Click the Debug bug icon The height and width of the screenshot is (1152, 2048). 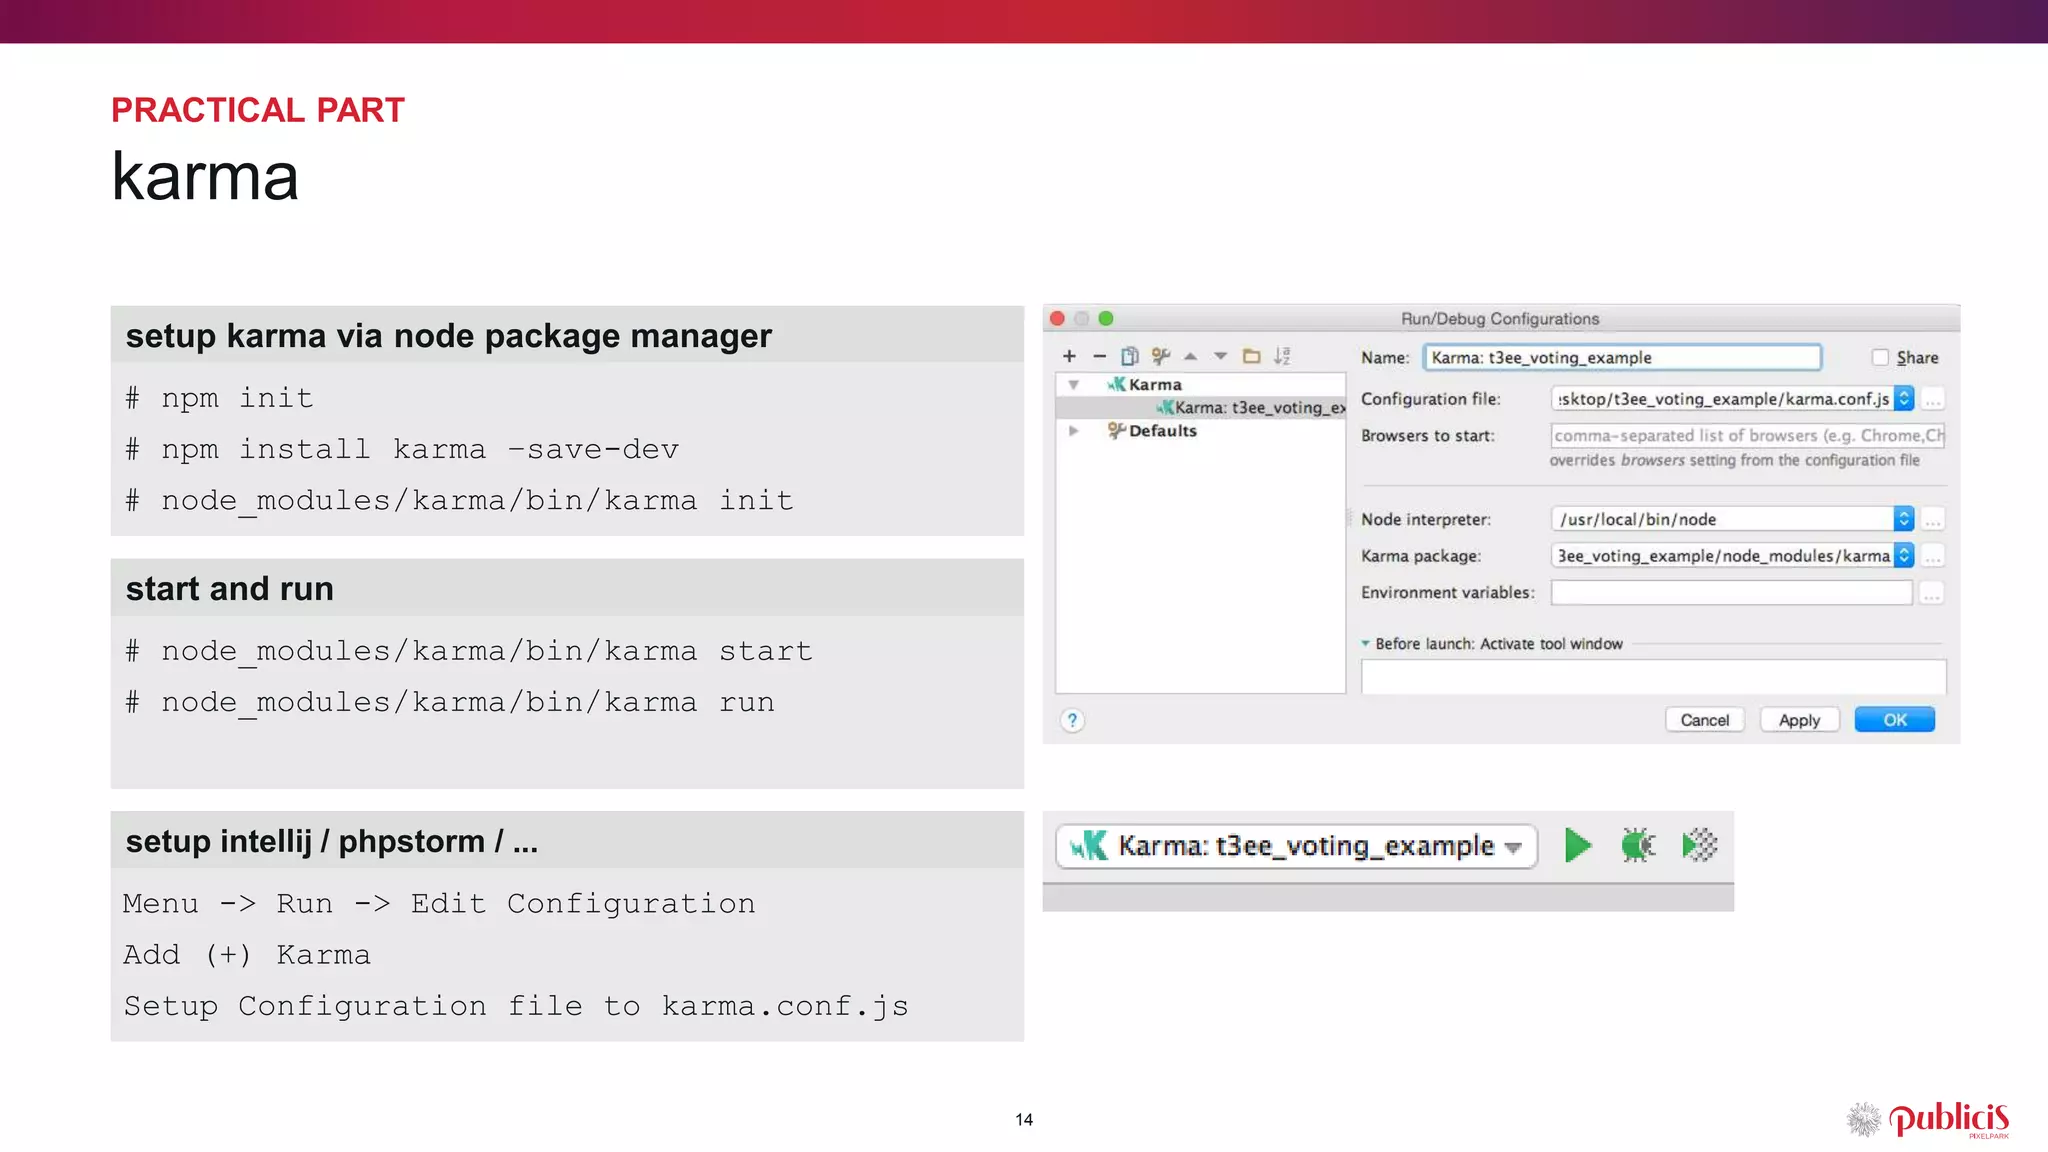tap(1638, 845)
